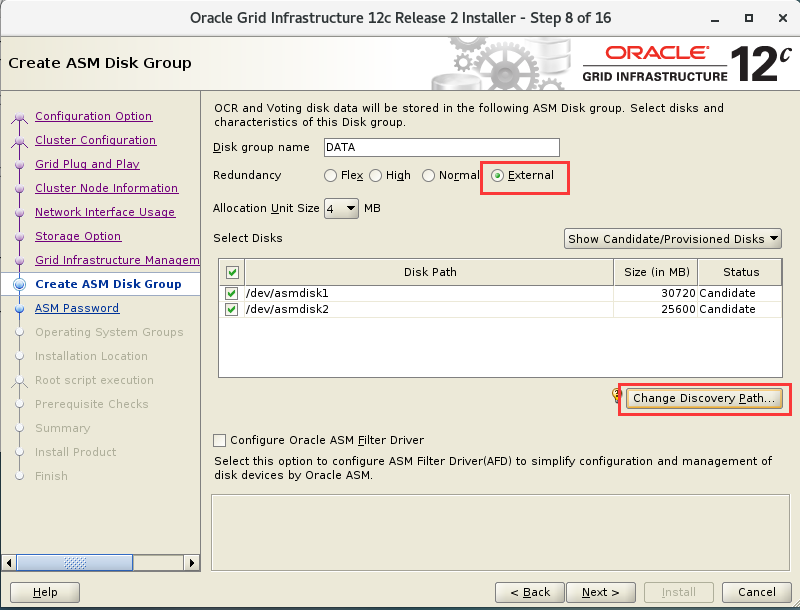This screenshot has width=800, height=610.
Task: Click left arrow of sidebar scrollbar
Action: [x=9, y=563]
